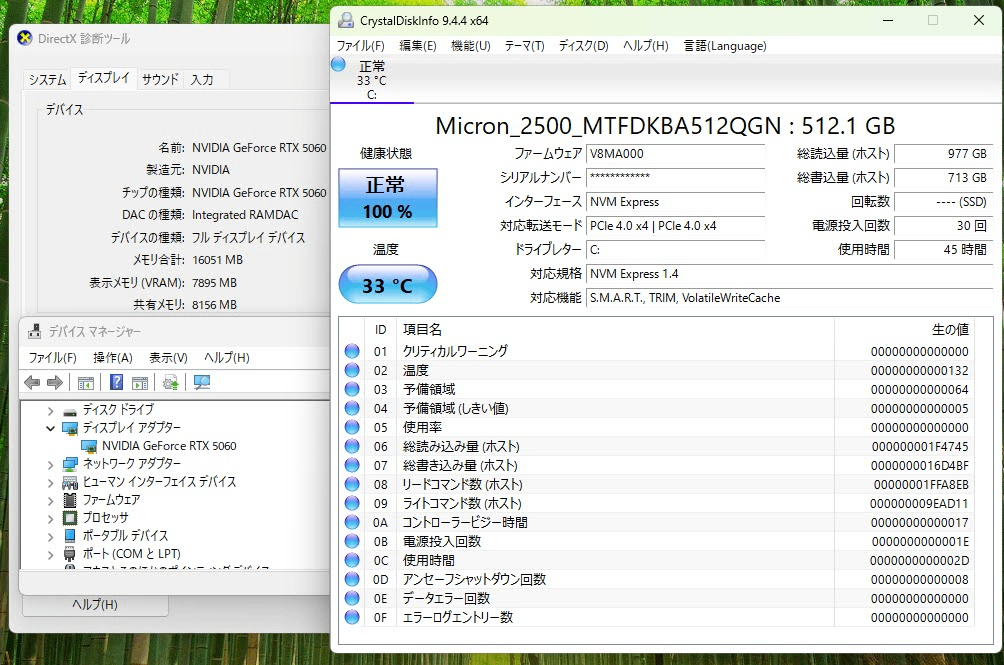Click the ファームウェア device category icon

pos(70,499)
